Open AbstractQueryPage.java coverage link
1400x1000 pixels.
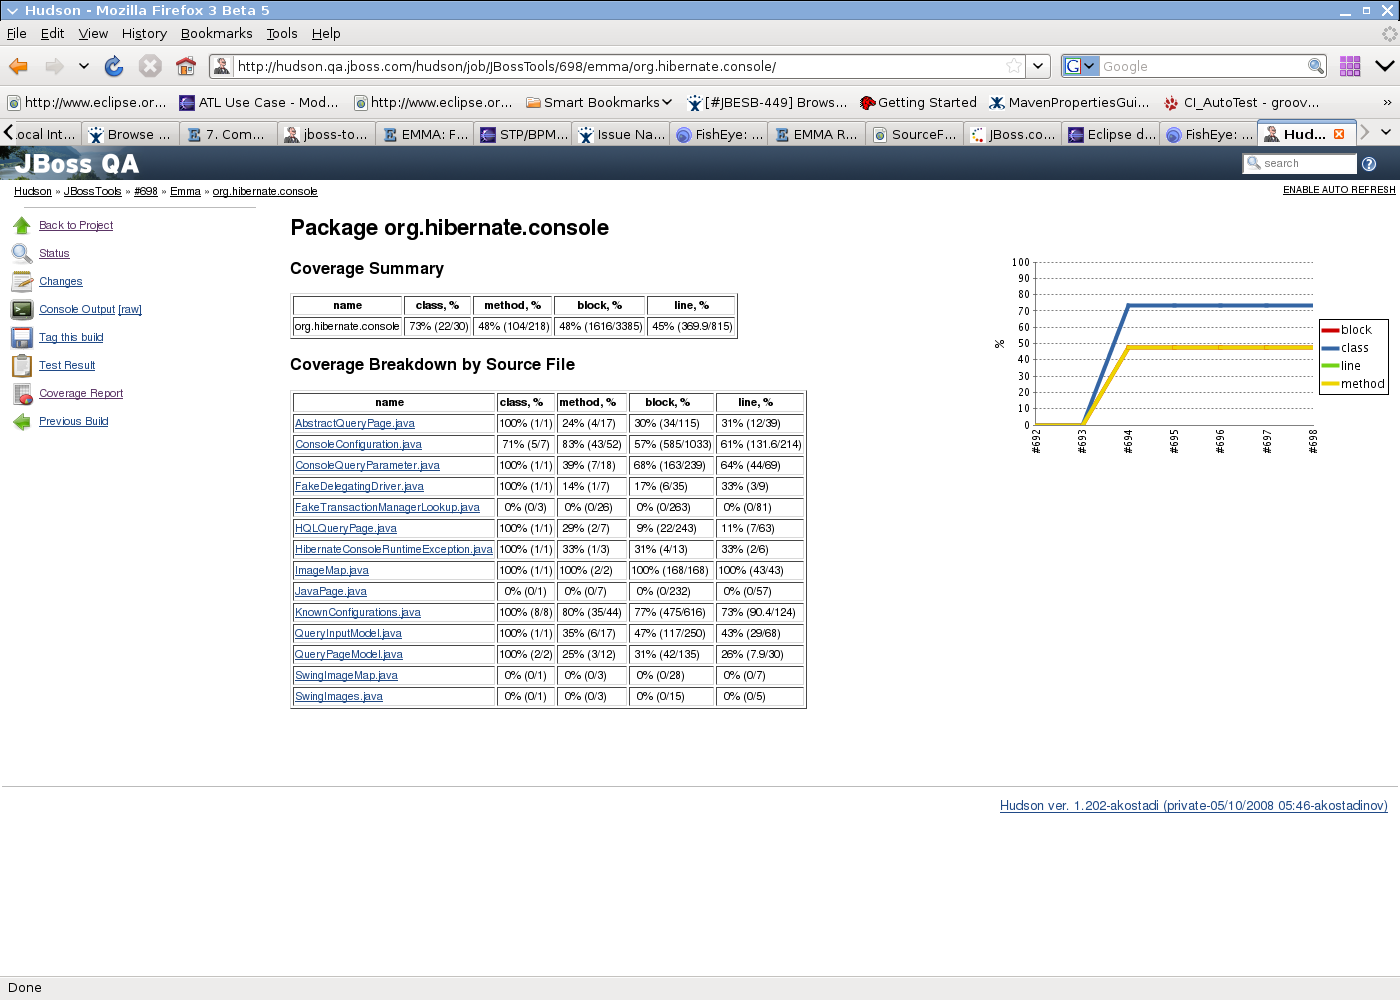pyautogui.click(x=355, y=423)
